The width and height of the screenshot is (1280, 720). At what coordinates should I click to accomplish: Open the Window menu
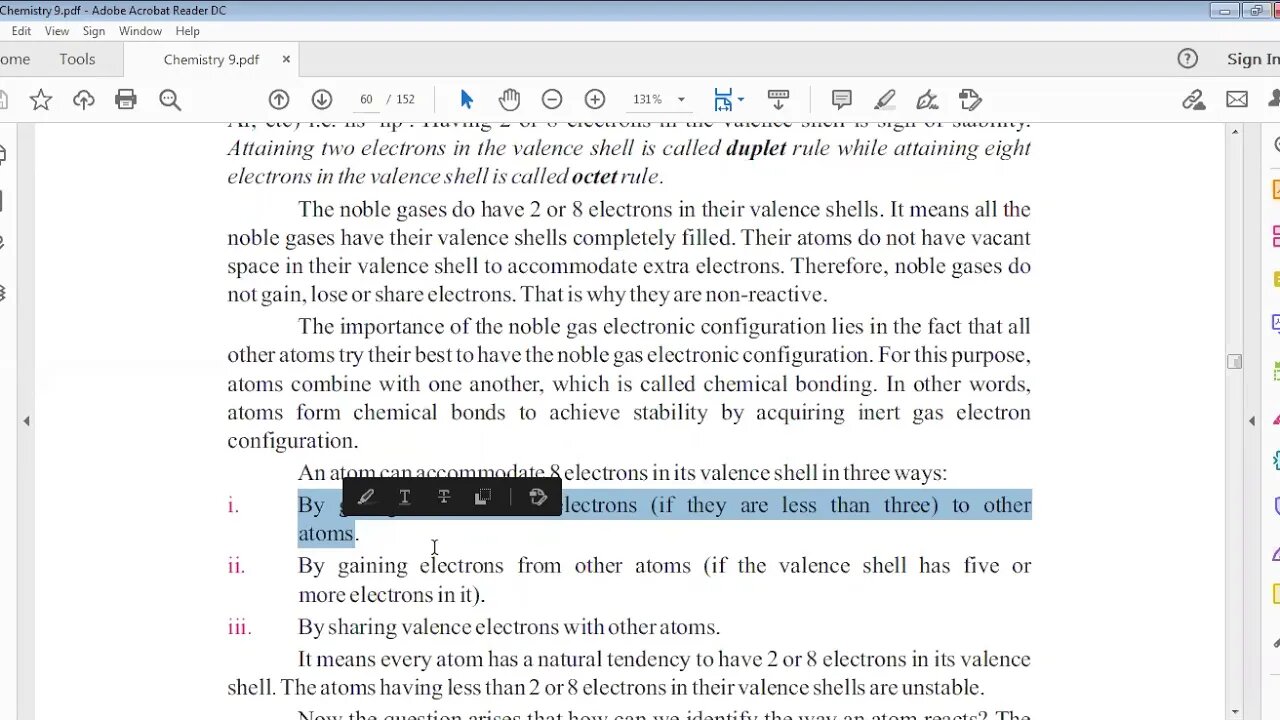point(140,31)
